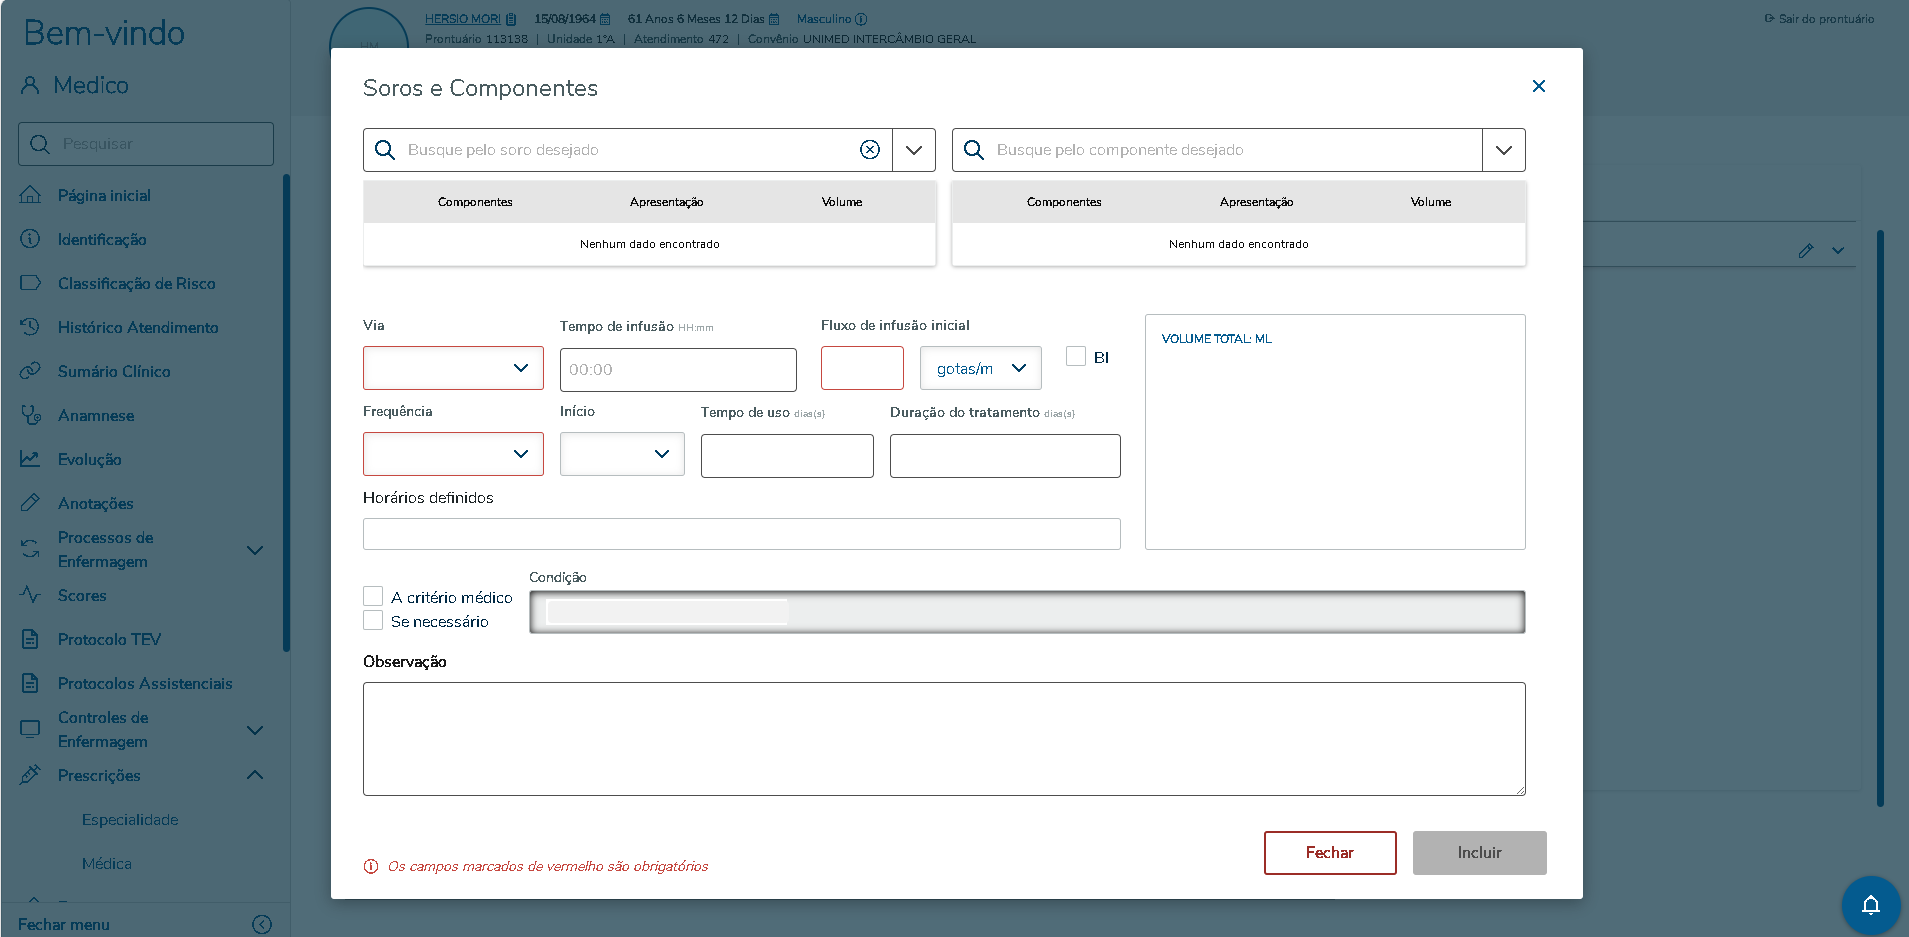Click the magnifier icon in componente search
The height and width of the screenshot is (937, 1909).
tap(974, 150)
